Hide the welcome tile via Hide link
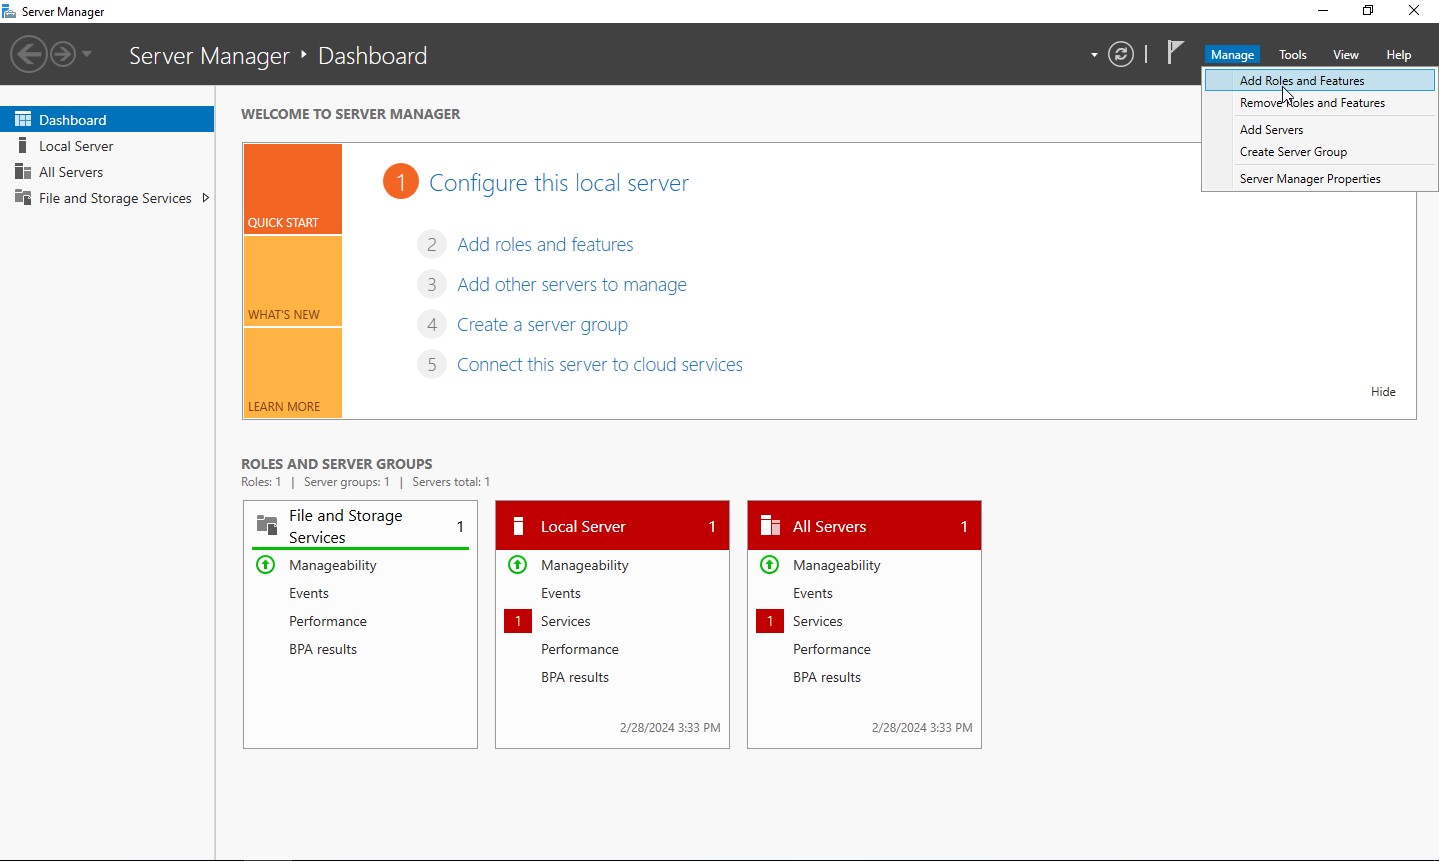 pyautogui.click(x=1383, y=391)
